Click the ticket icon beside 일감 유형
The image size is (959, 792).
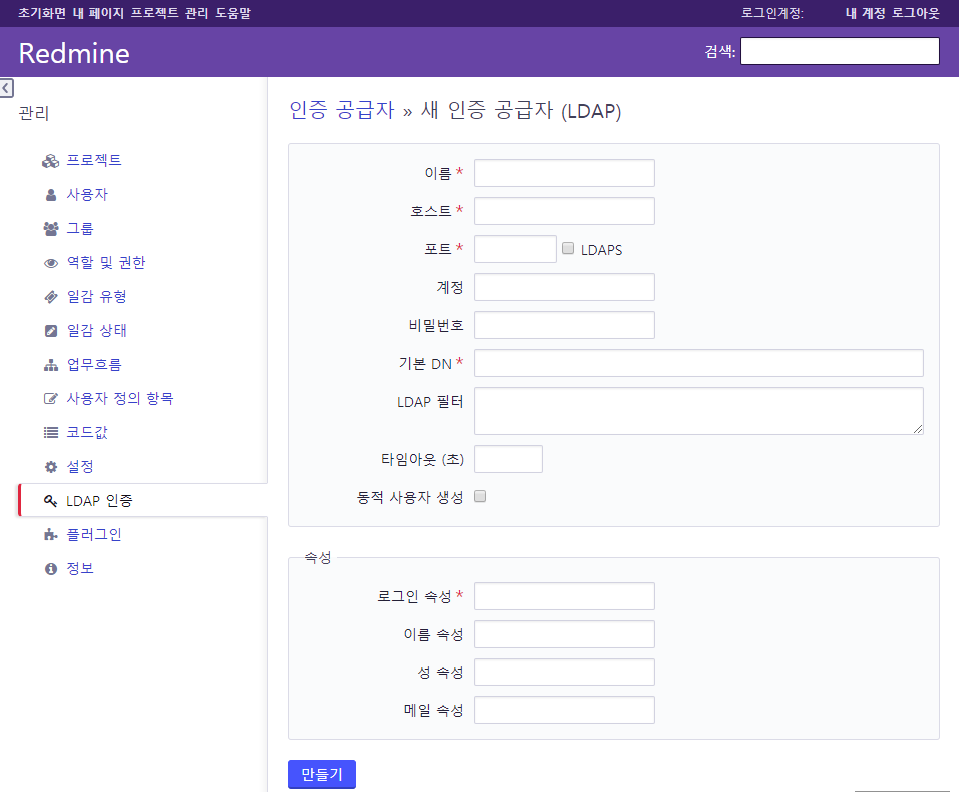[51, 297]
